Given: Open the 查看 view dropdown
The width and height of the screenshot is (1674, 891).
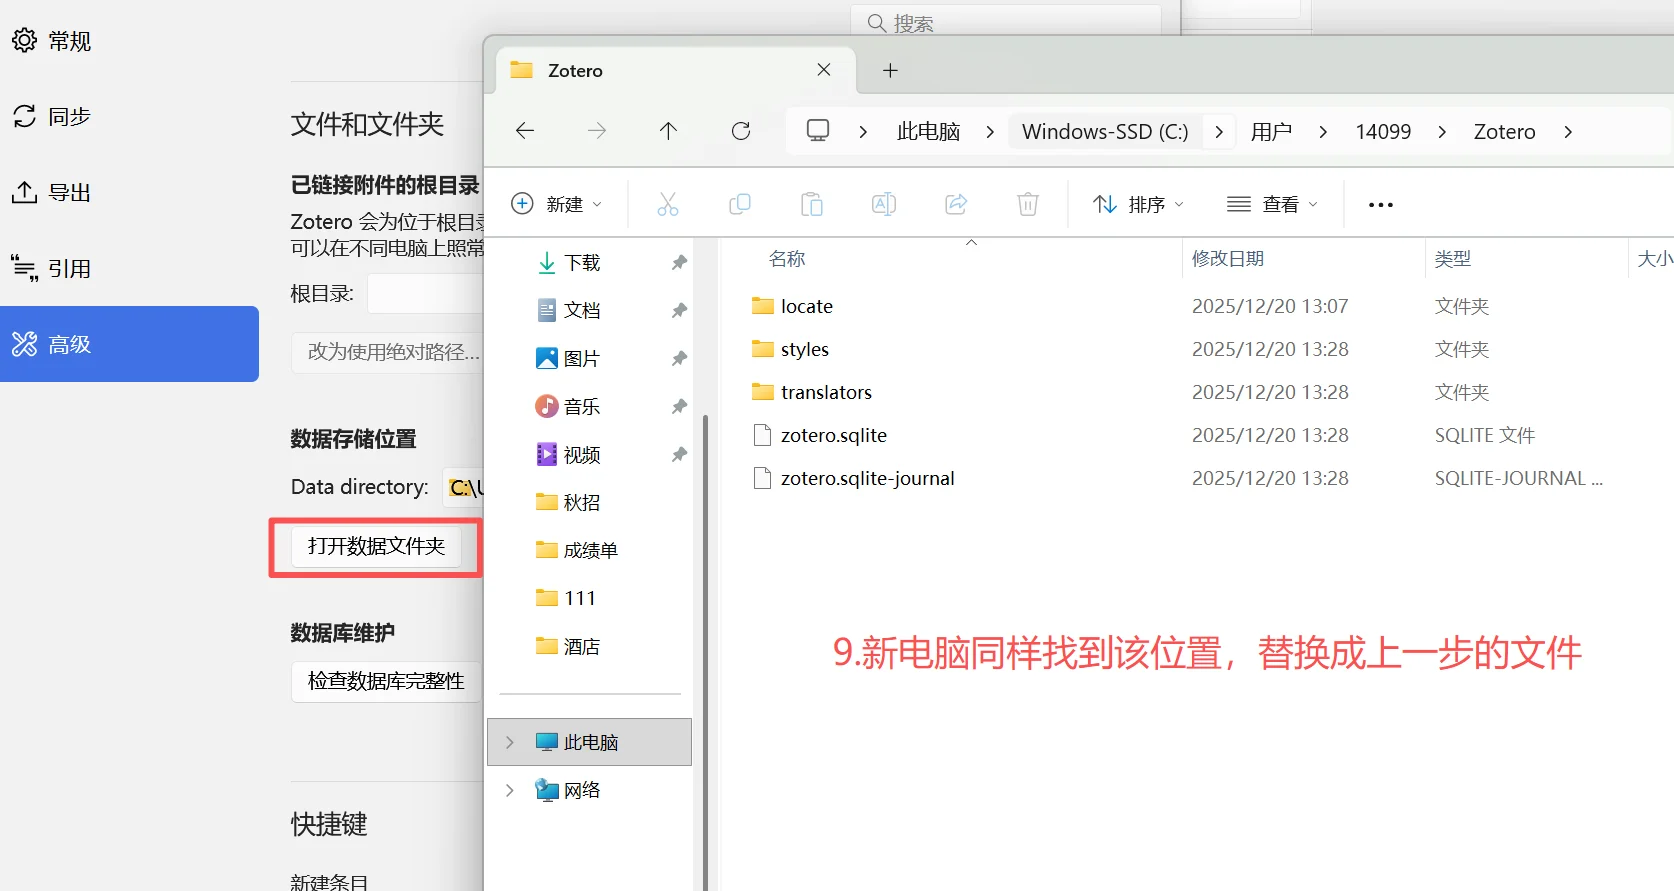Looking at the screenshot, I should coord(1273,204).
